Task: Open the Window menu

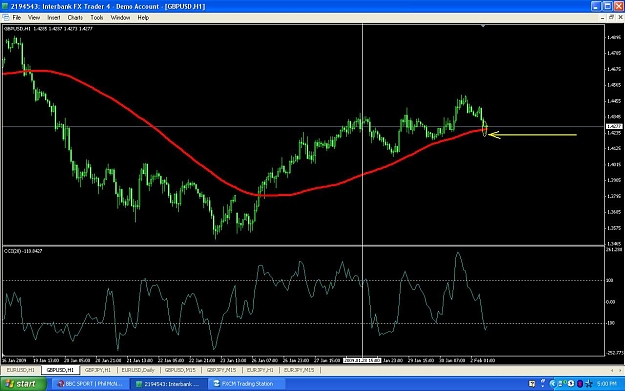Action: [x=120, y=18]
